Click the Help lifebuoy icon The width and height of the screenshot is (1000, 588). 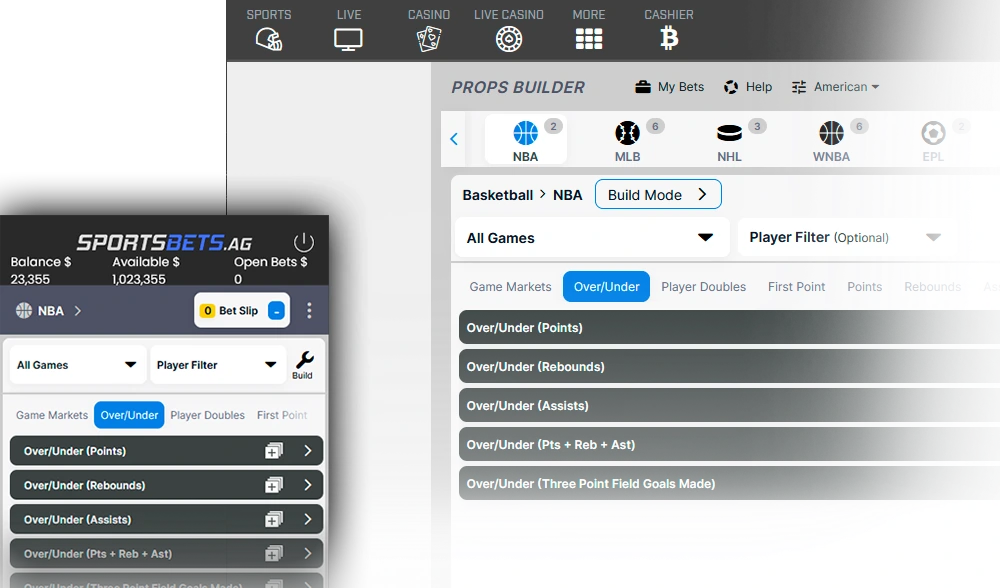tap(731, 87)
